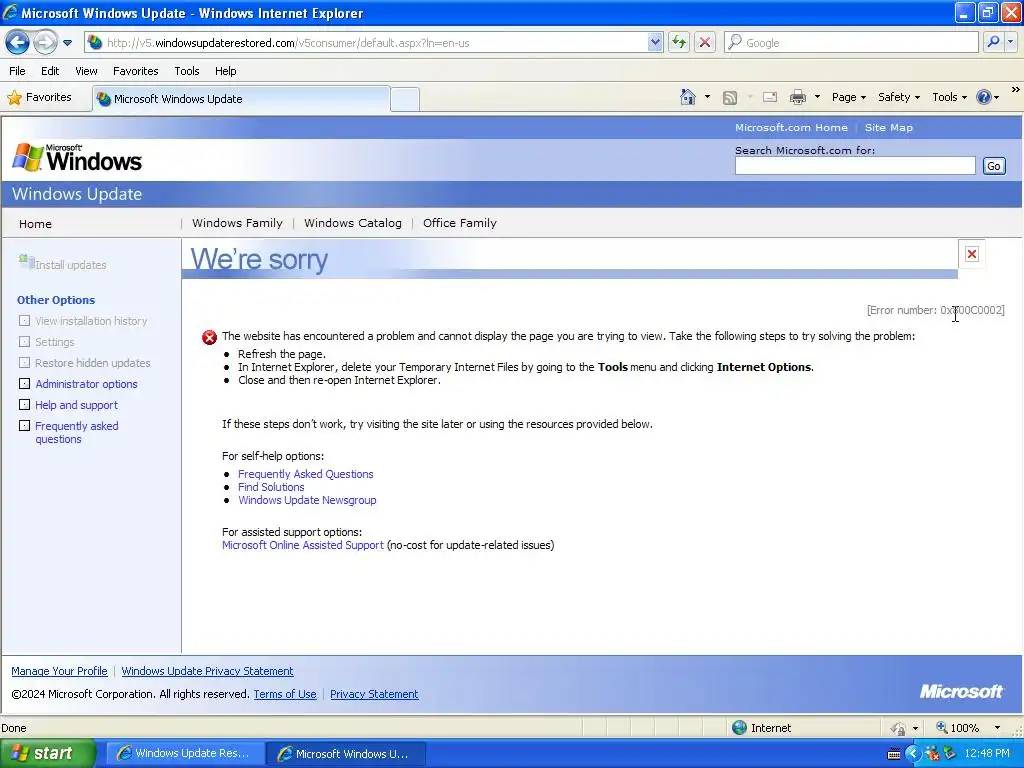This screenshot has height=768, width=1024.
Task: Open the Microsoft.com Home link
Action: pos(791,127)
